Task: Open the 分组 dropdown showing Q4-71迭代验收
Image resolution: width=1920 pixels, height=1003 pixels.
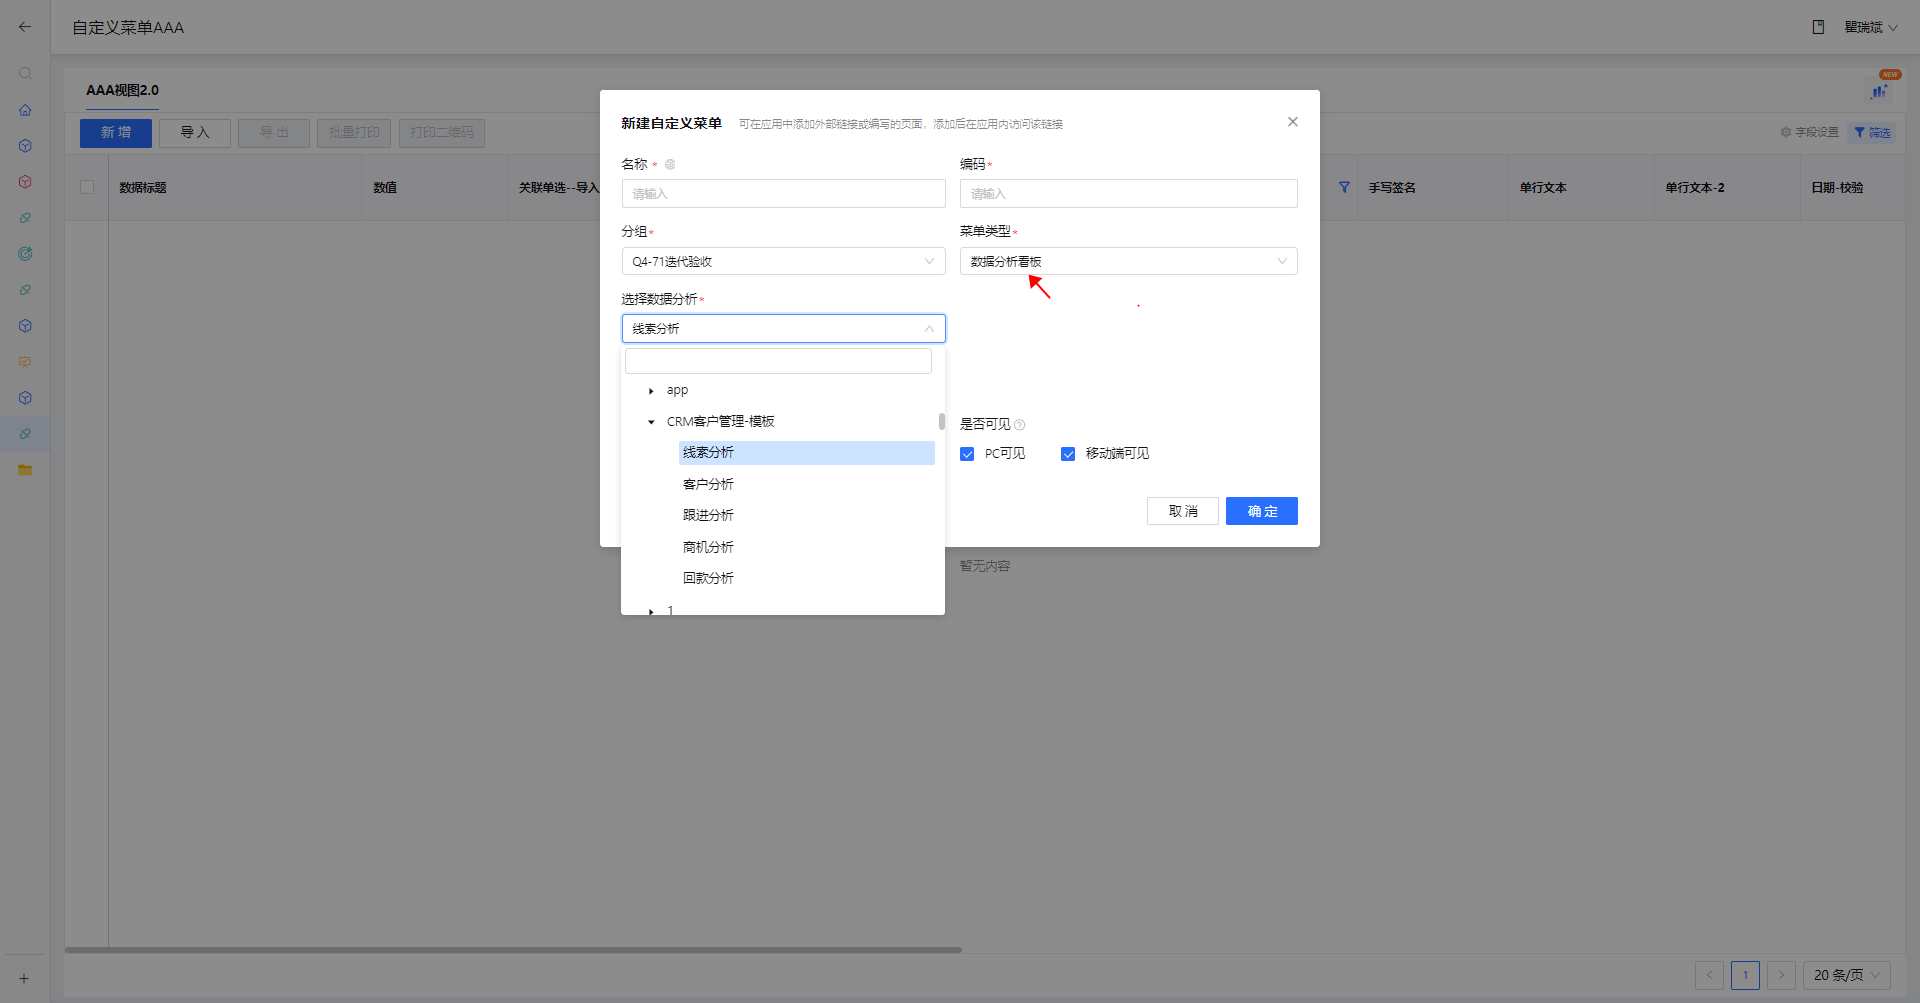Action: click(x=783, y=261)
